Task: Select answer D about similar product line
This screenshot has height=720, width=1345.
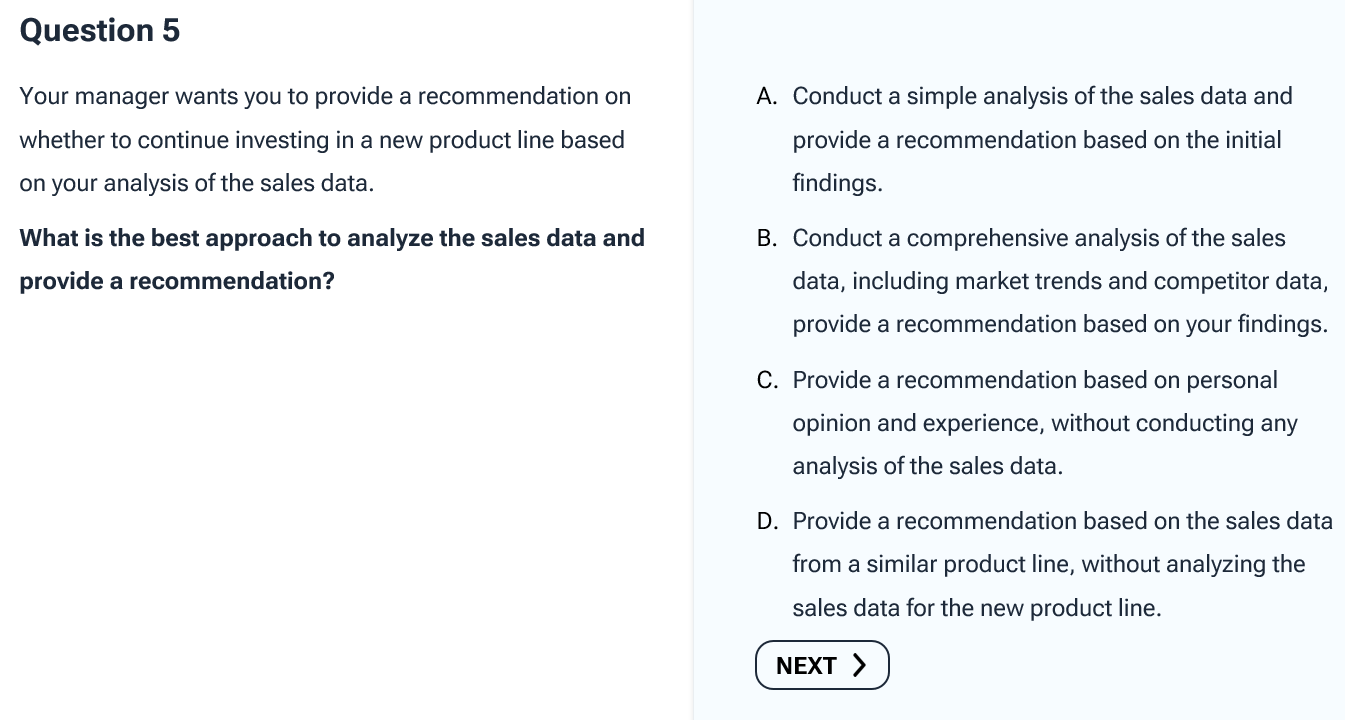Action: pos(1045,564)
